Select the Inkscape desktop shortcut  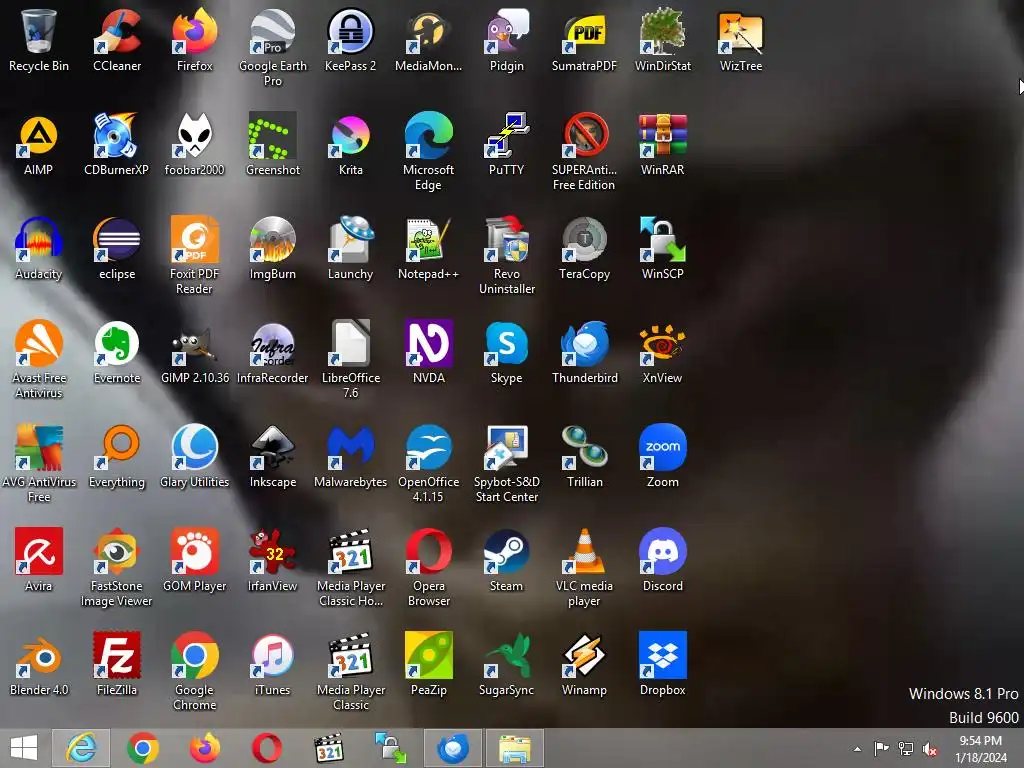(x=272, y=456)
